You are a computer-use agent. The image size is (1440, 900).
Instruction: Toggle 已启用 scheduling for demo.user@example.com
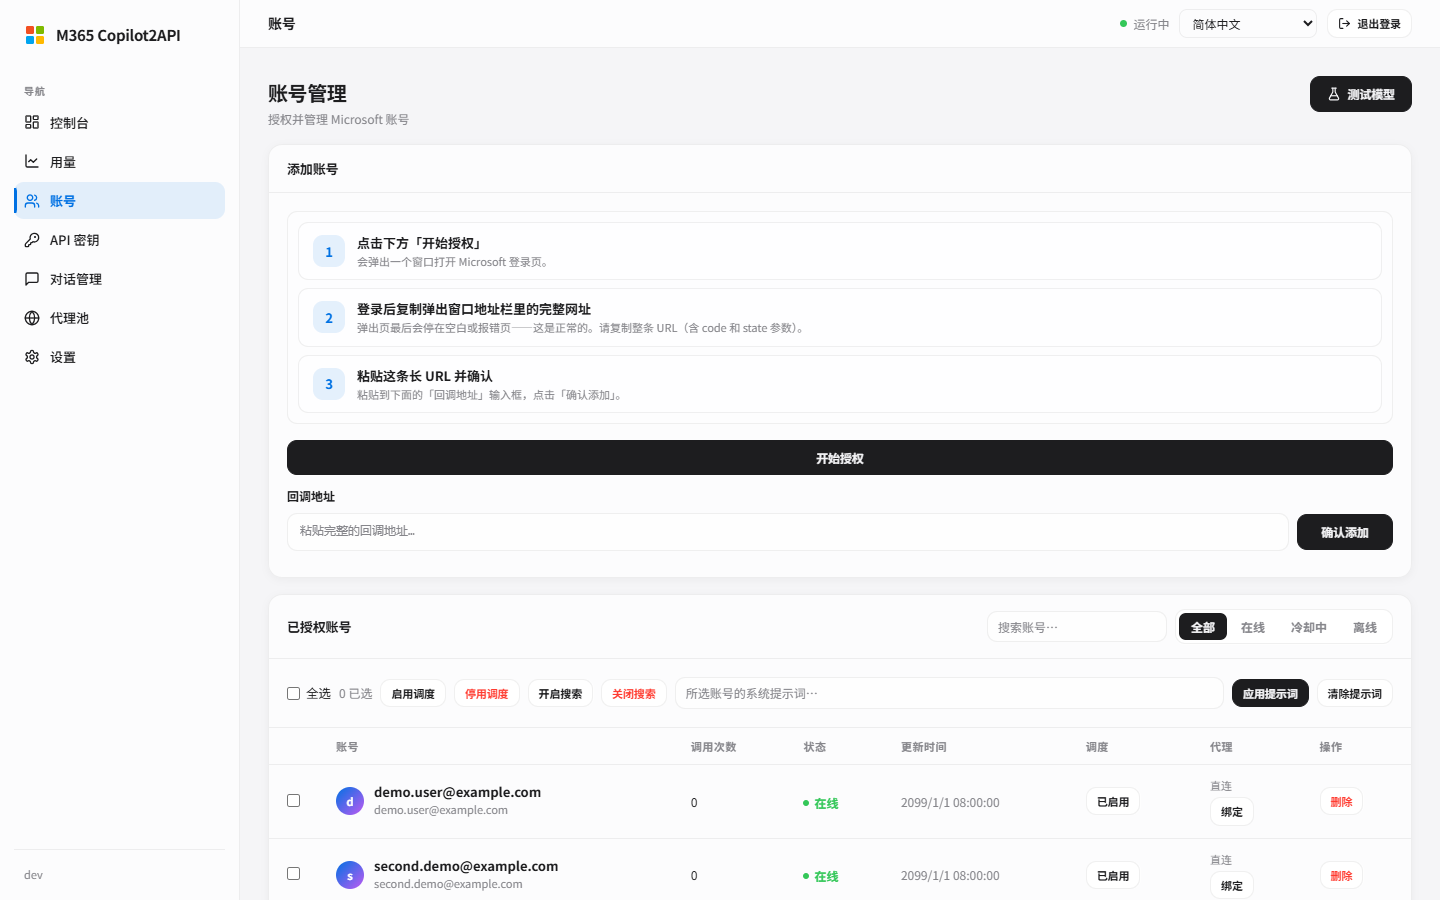click(1113, 802)
